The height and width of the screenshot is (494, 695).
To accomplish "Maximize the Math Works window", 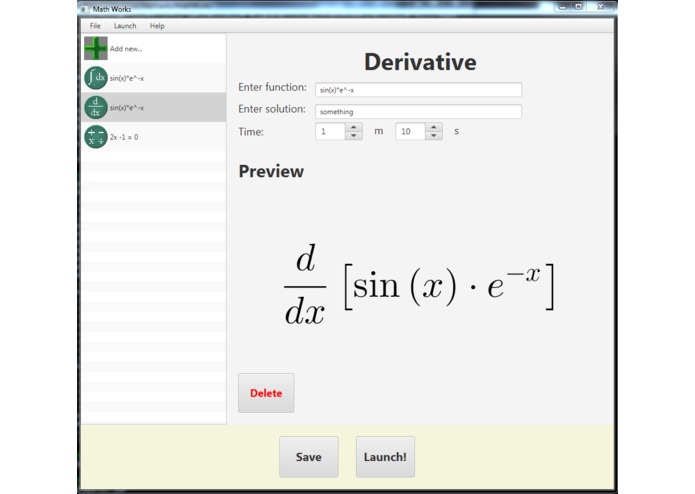I will [x=578, y=7].
